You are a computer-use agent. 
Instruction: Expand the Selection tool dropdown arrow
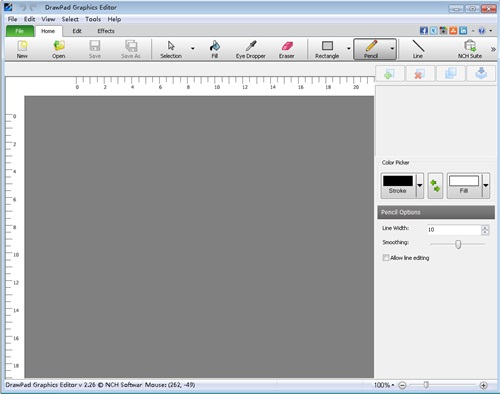[192, 49]
